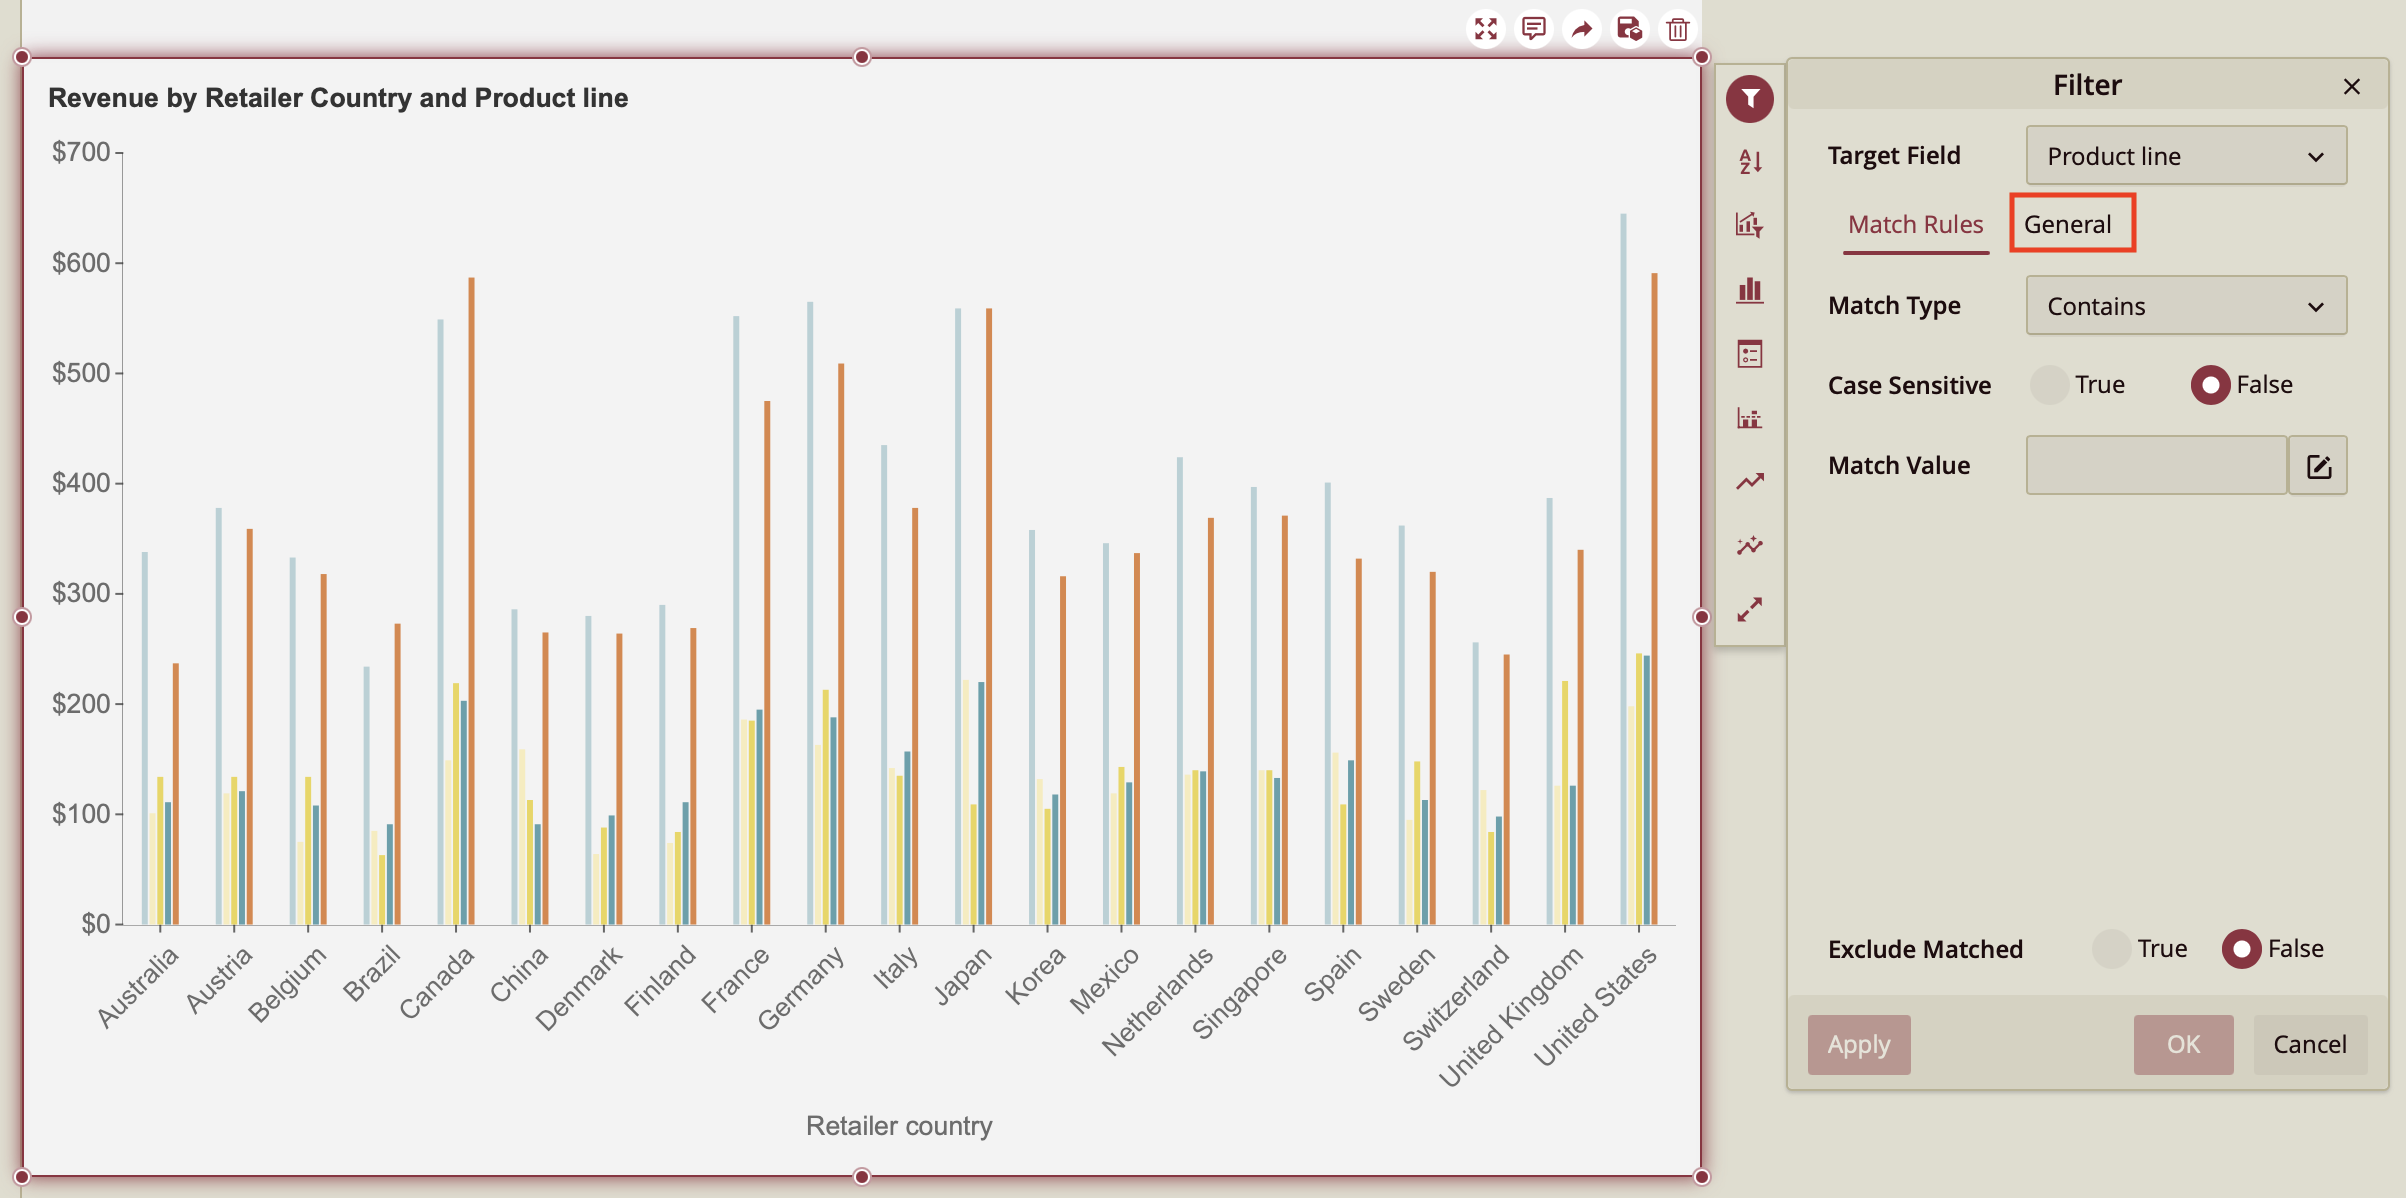Click the bar chart type icon
Viewport: 2406px width, 1198px height.
tap(1750, 290)
